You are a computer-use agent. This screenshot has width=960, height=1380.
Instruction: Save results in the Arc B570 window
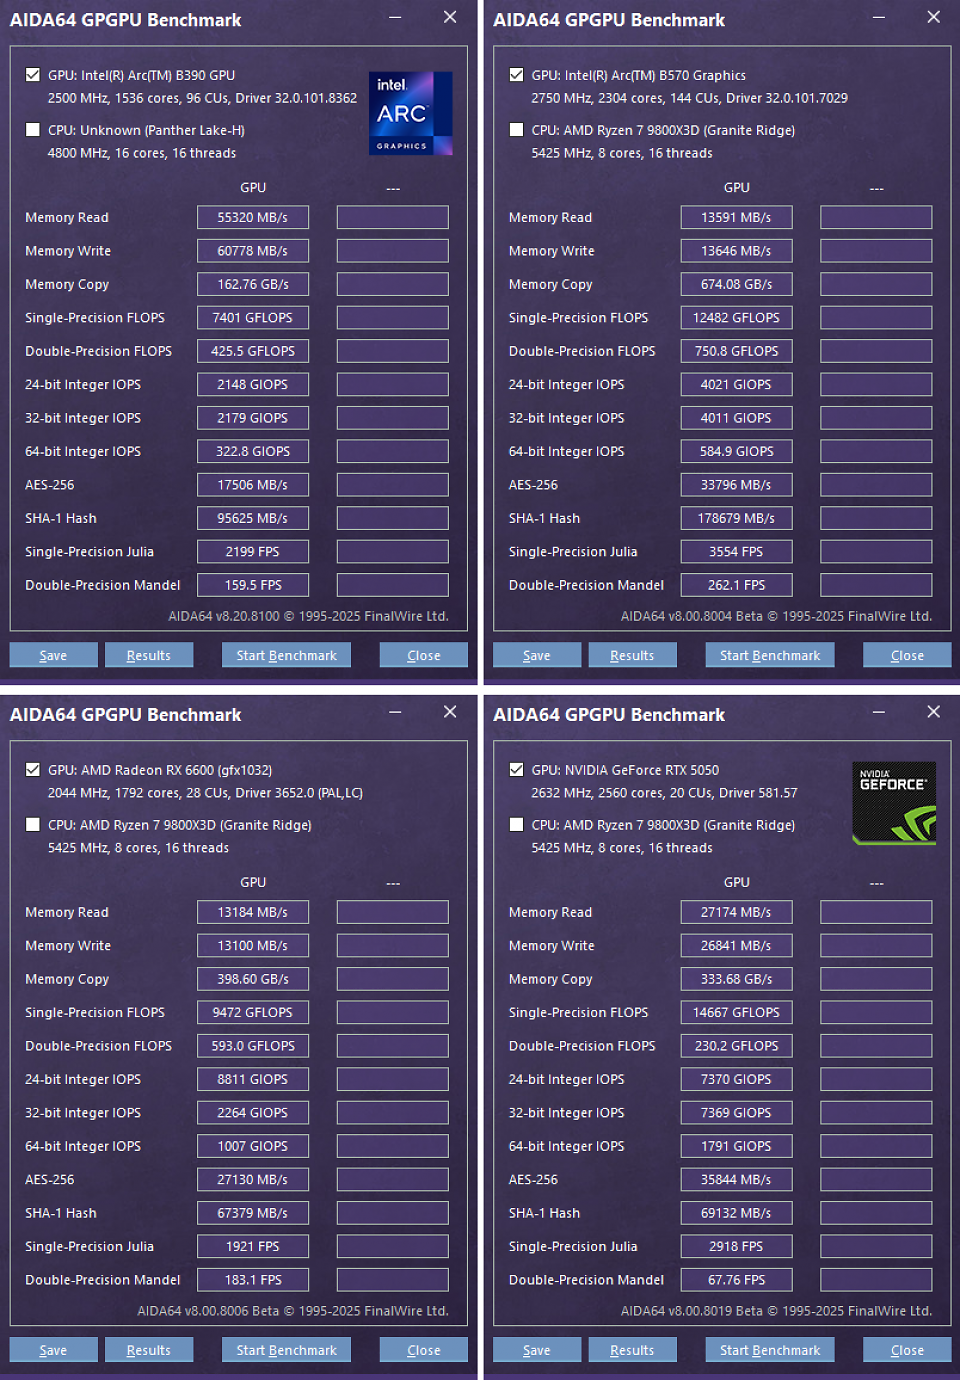537,655
